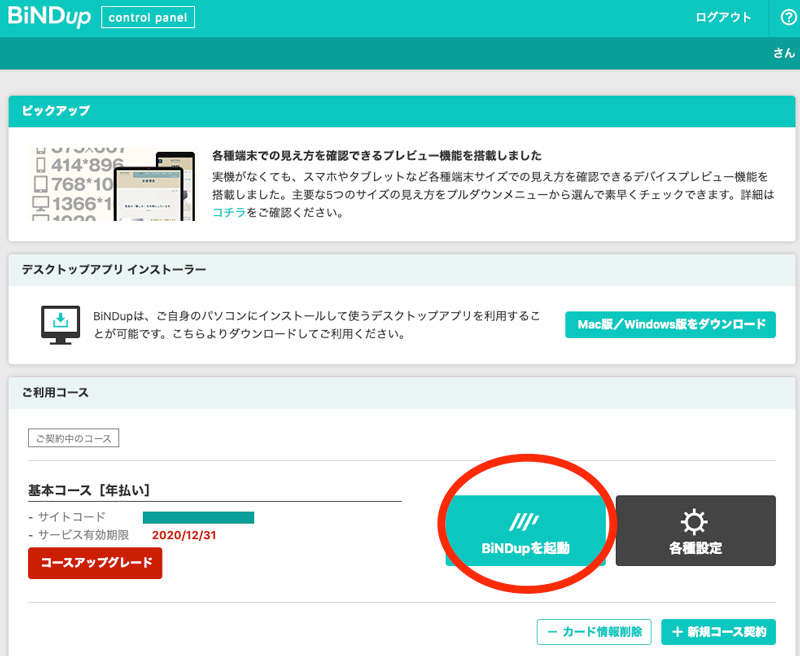Image resolution: width=800 pixels, height=656 pixels.
Task: Click the サービス有効期限 label
Action: pos(83,535)
